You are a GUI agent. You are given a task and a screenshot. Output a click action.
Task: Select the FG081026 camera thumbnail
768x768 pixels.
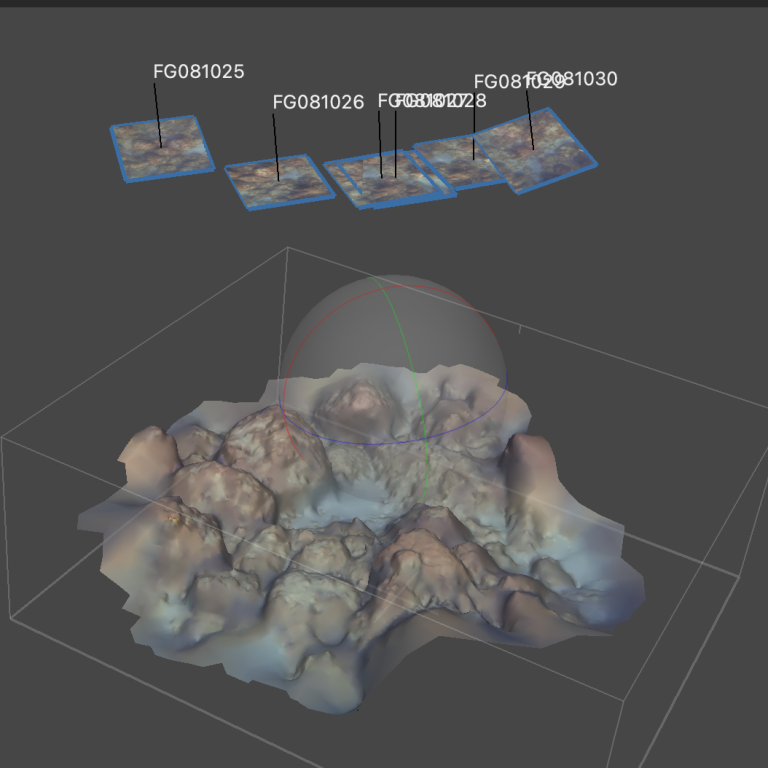278,181
